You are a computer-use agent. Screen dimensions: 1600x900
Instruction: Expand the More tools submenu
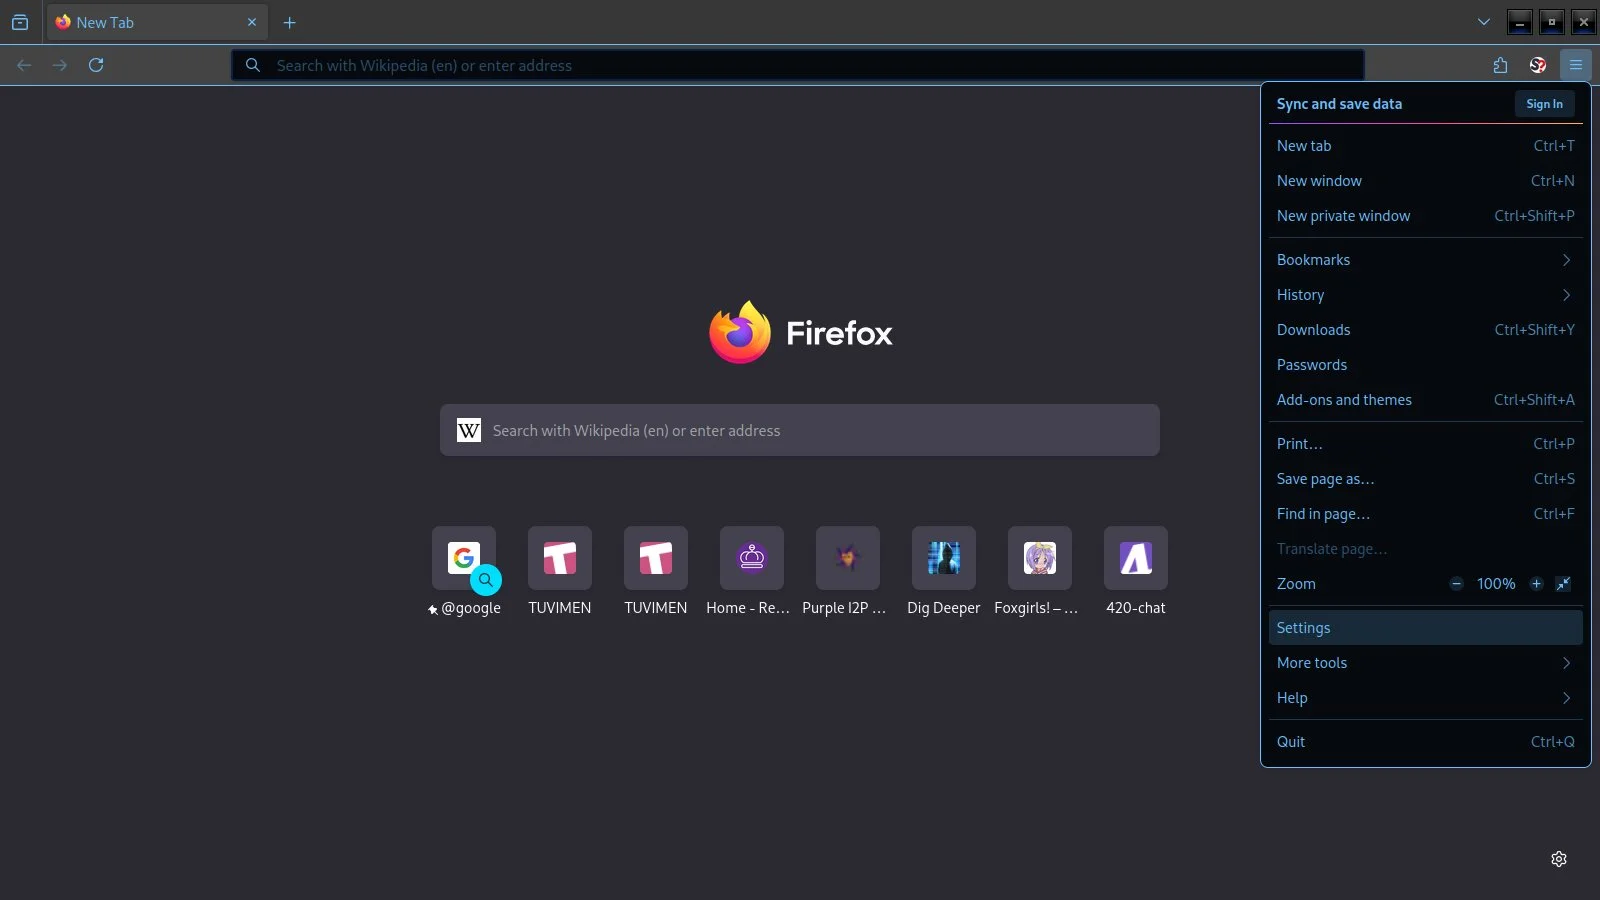1424,663
